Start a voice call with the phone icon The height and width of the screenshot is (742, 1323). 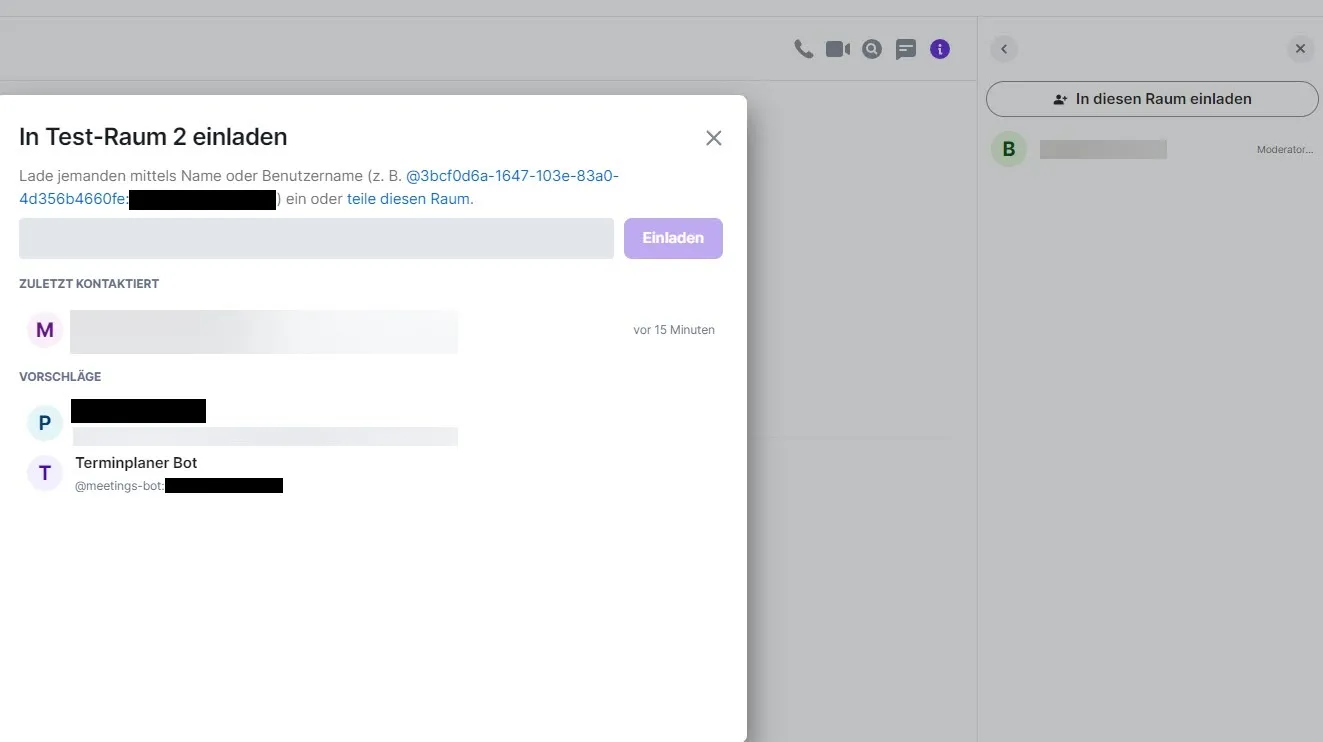tap(803, 49)
